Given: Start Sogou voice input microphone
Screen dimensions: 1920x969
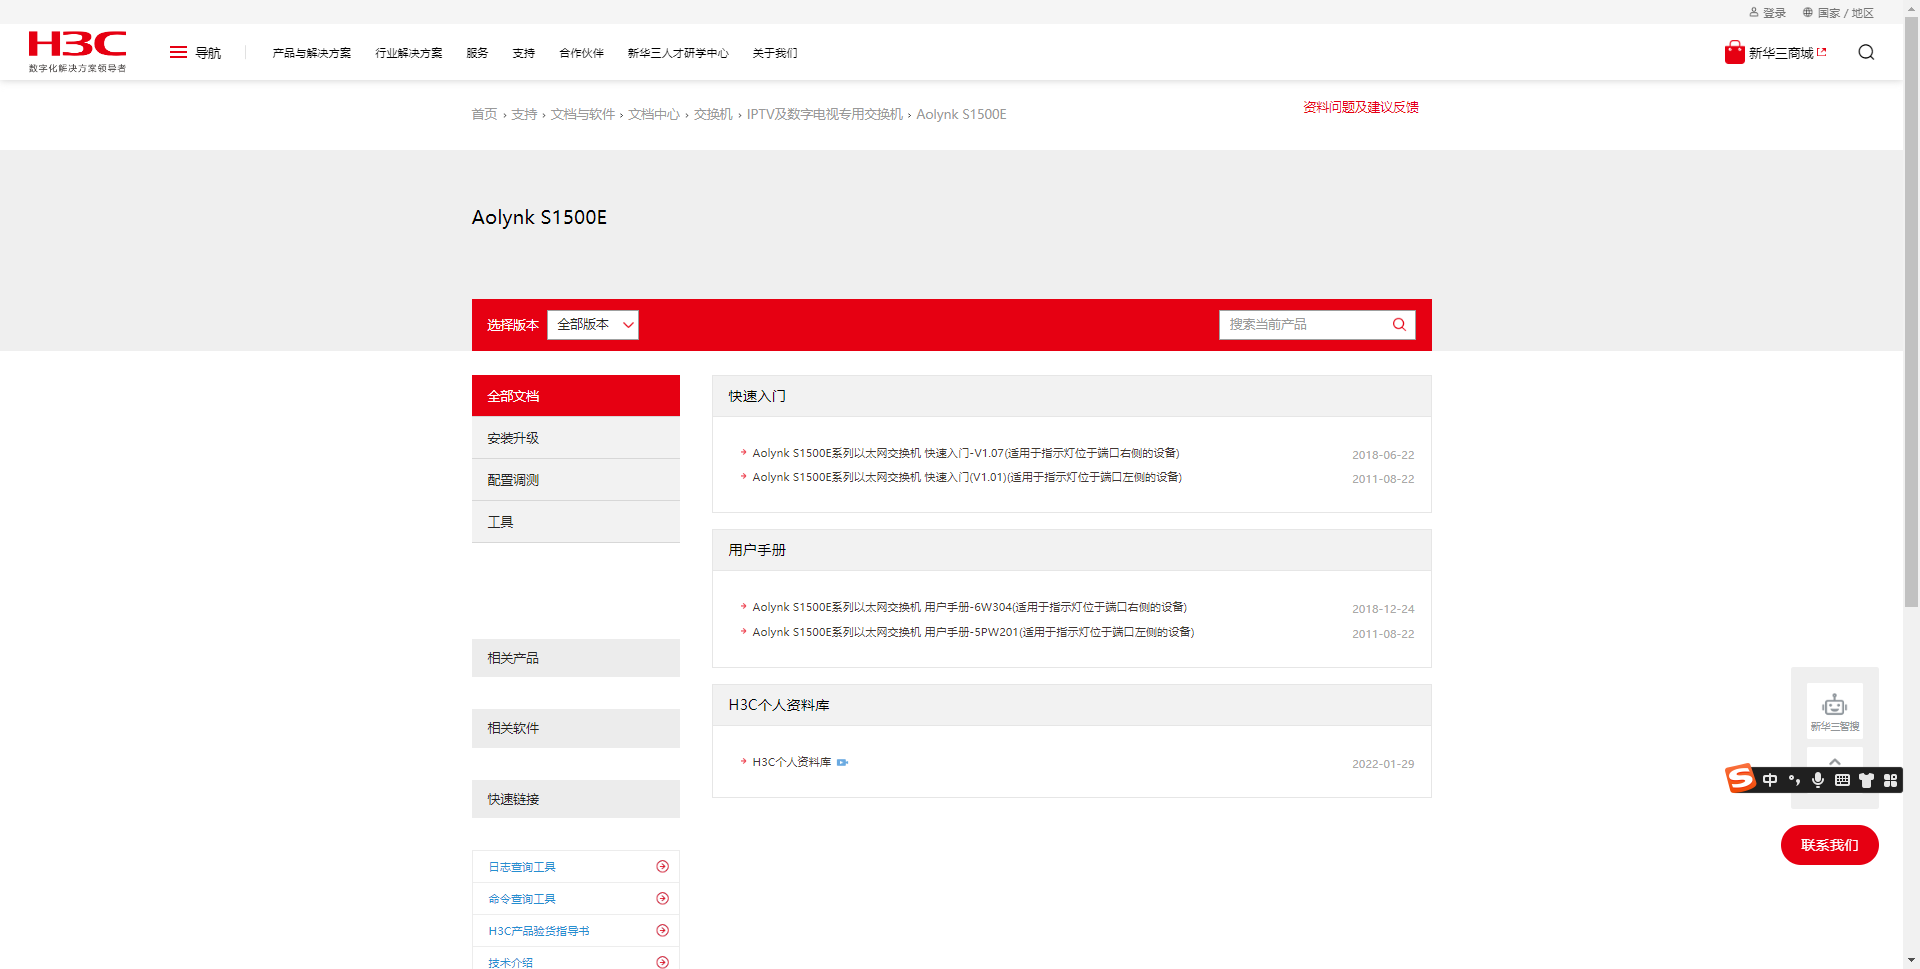Looking at the screenshot, I should point(1818,780).
